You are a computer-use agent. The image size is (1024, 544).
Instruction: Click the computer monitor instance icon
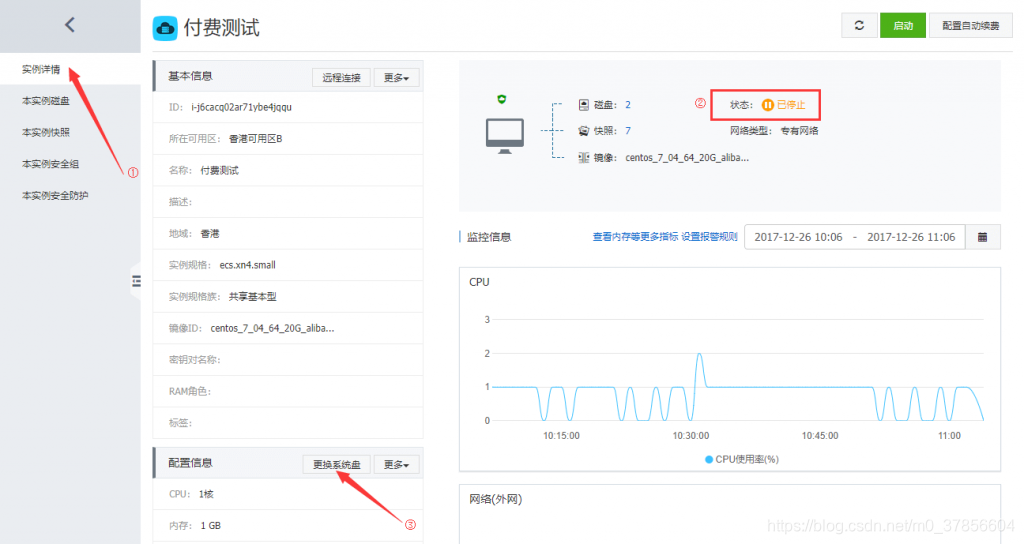(x=504, y=136)
